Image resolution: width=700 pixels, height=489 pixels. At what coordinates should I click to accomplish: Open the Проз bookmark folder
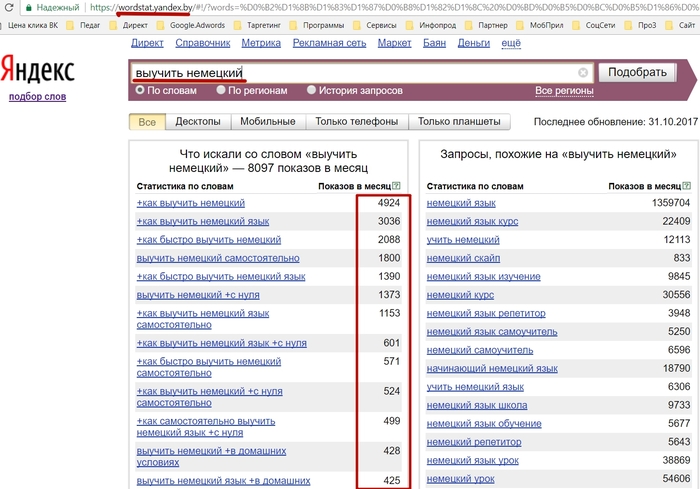[641, 25]
